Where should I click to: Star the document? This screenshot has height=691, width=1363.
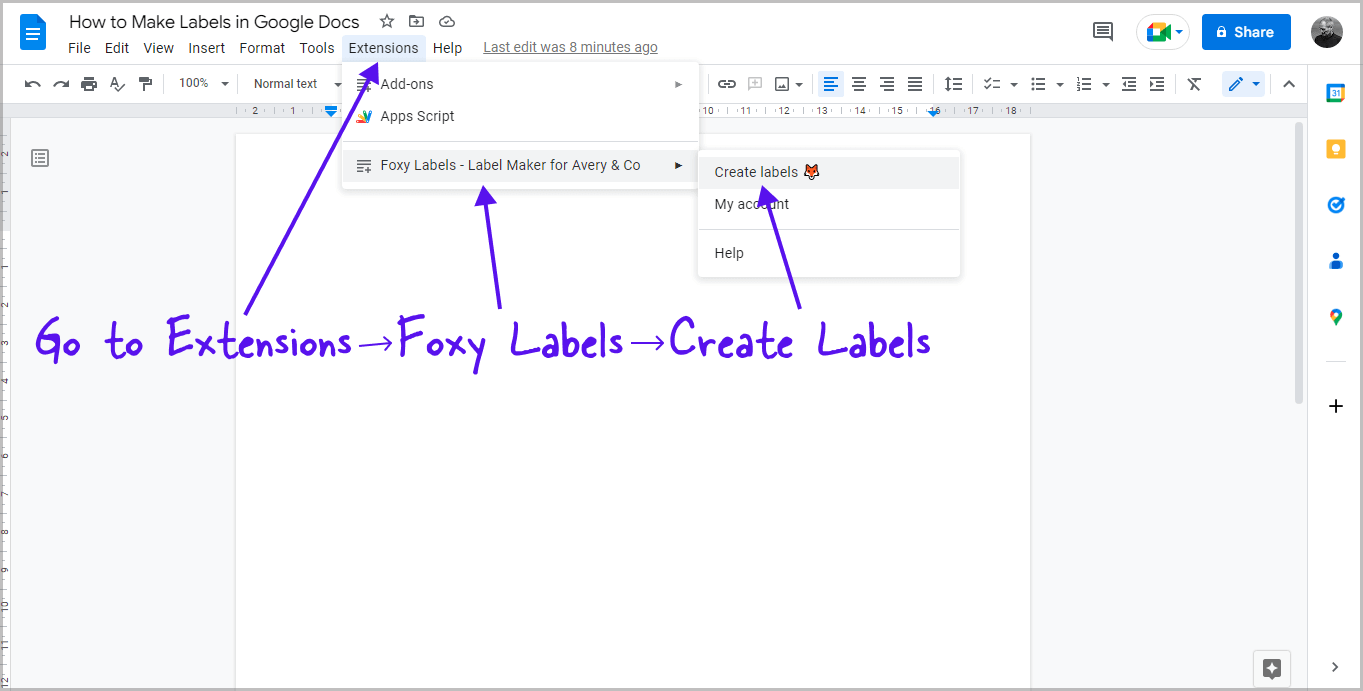386,20
